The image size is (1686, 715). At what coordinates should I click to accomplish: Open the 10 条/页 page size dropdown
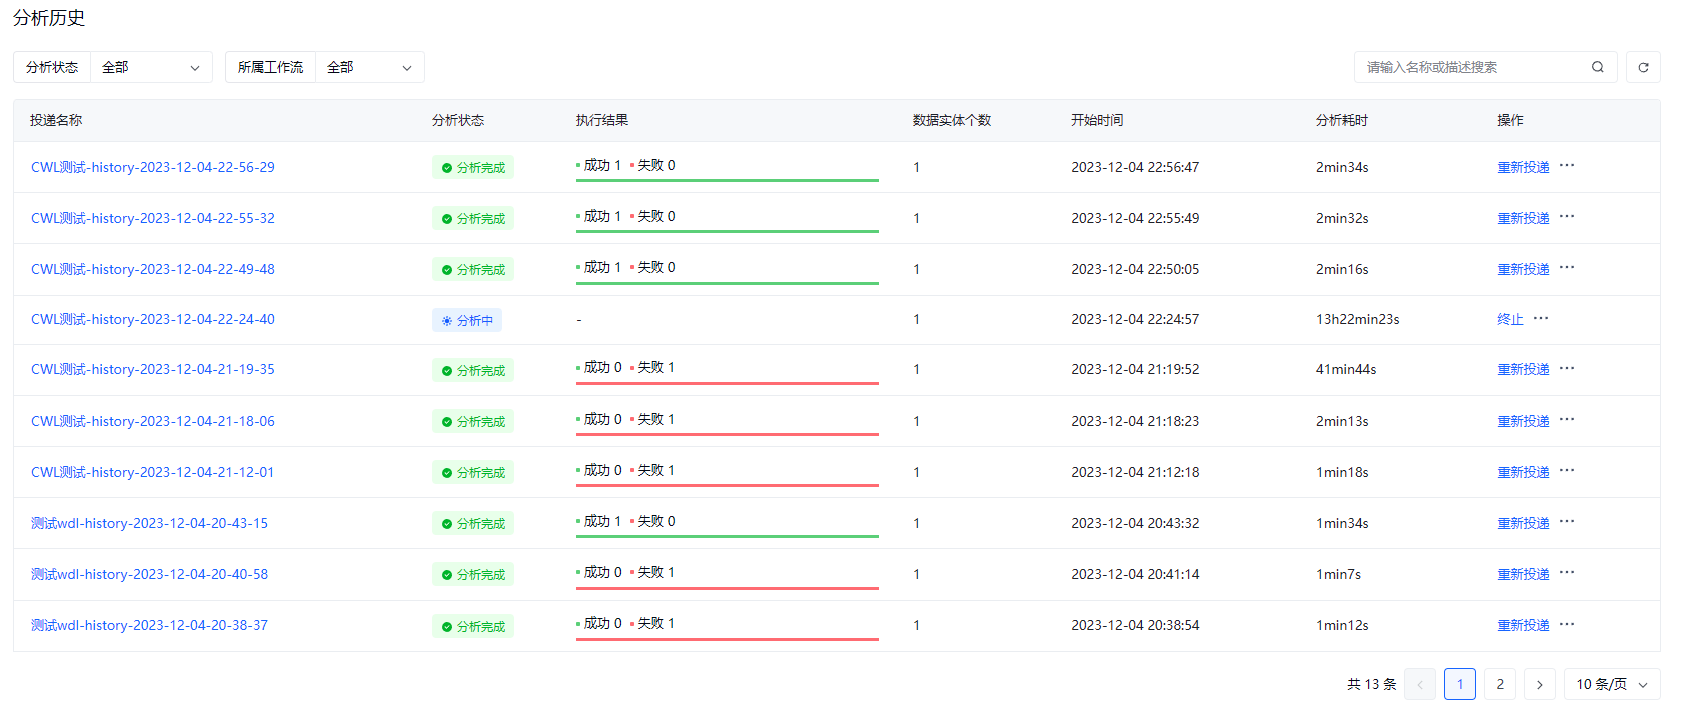click(x=1612, y=684)
